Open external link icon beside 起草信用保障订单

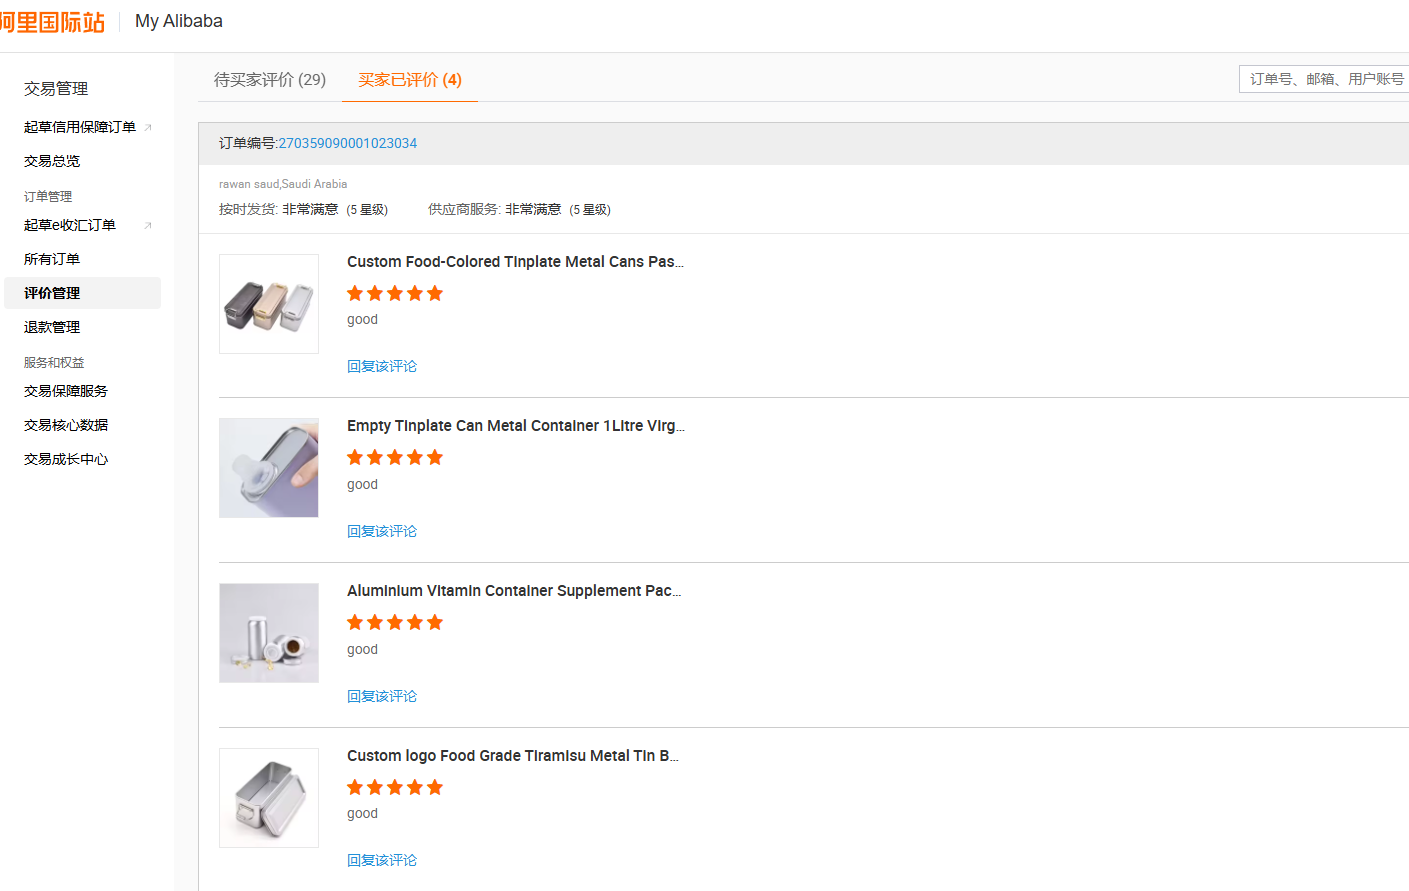pos(148,127)
